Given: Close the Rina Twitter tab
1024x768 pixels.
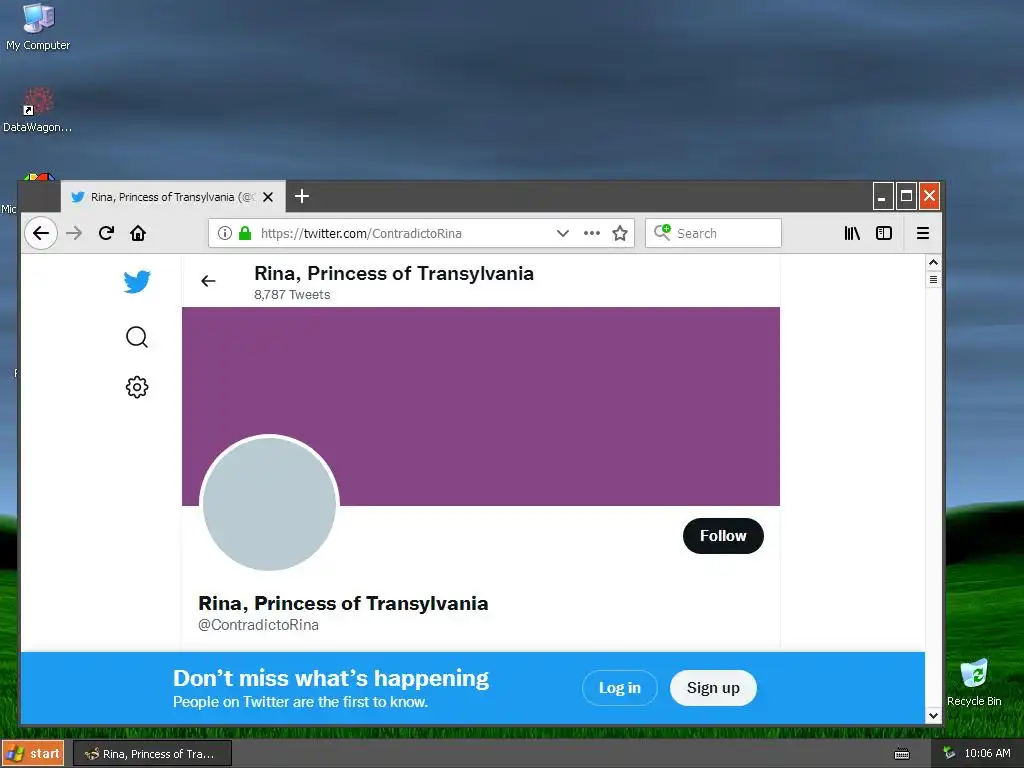Looking at the screenshot, I should click(x=268, y=197).
